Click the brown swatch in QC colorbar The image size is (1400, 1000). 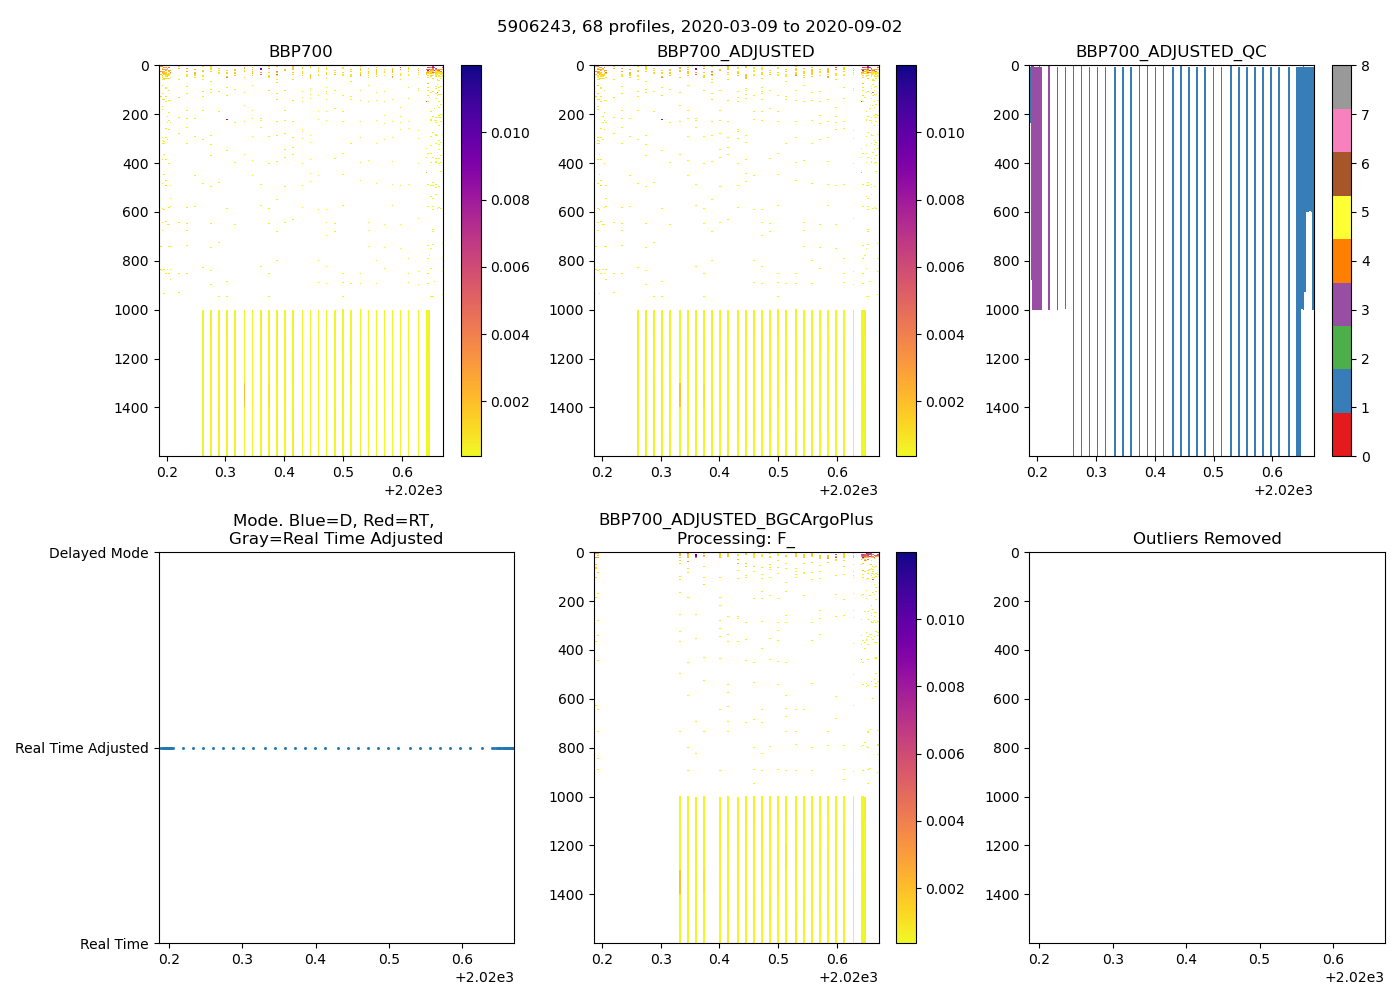point(1341,175)
